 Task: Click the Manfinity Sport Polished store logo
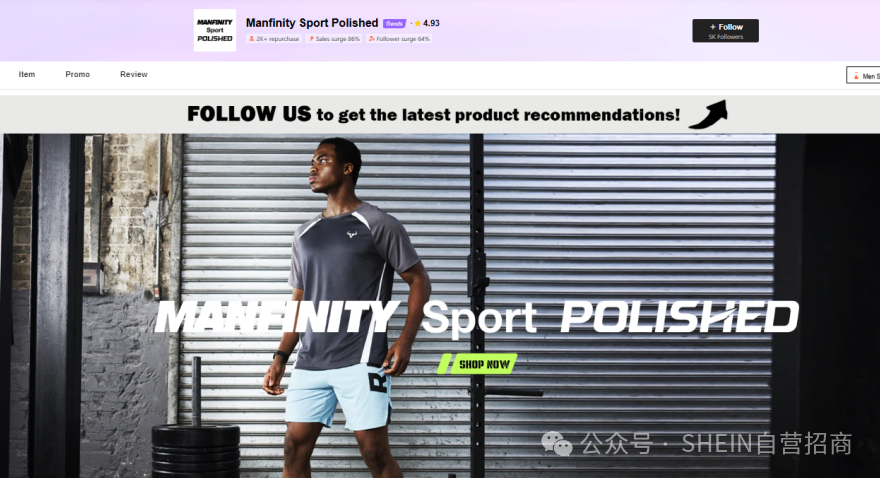(x=215, y=30)
